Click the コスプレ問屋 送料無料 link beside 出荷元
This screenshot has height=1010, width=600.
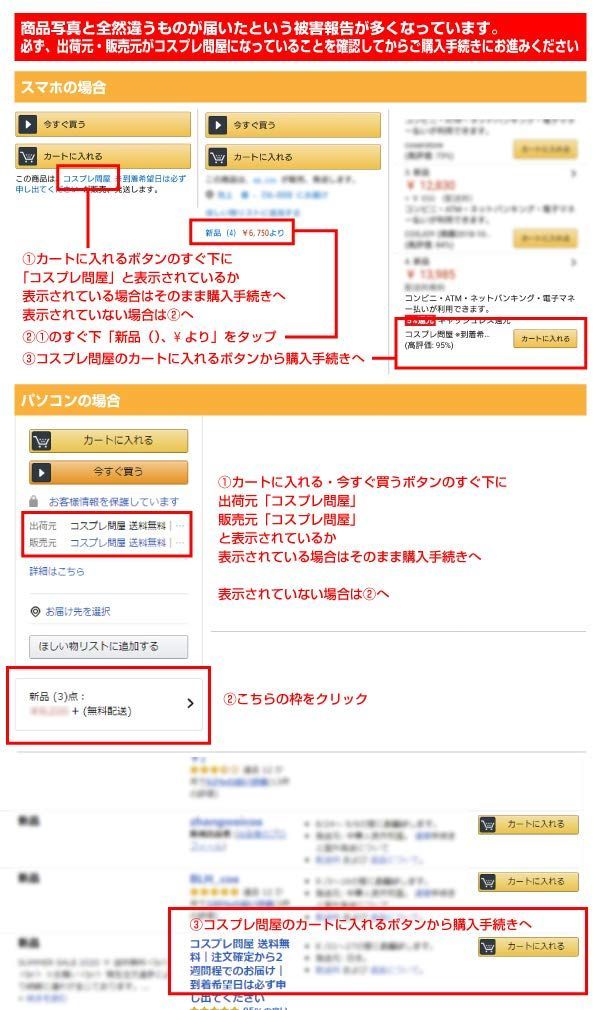click(117, 526)
